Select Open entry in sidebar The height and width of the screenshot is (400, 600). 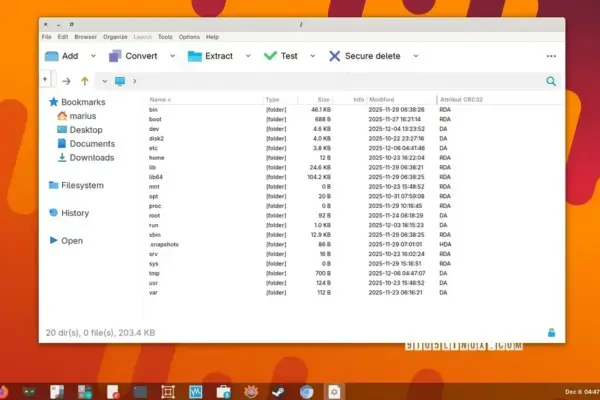pyautogui.click(x=66, y=241)
